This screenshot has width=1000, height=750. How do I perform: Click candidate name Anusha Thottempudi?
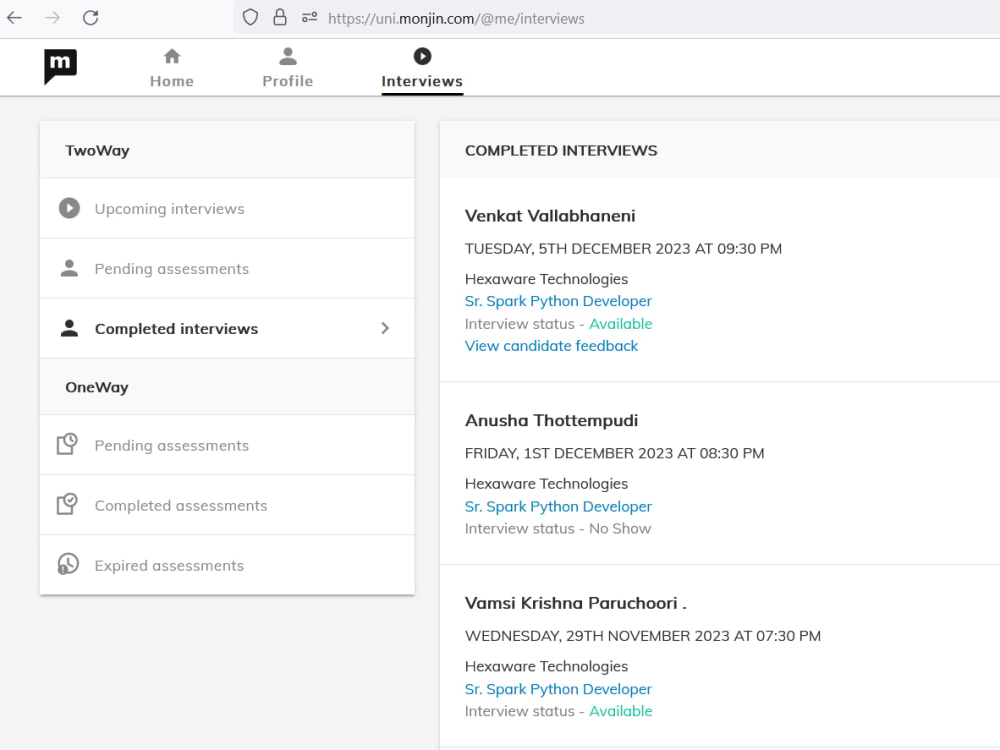(x=551, y=420)
